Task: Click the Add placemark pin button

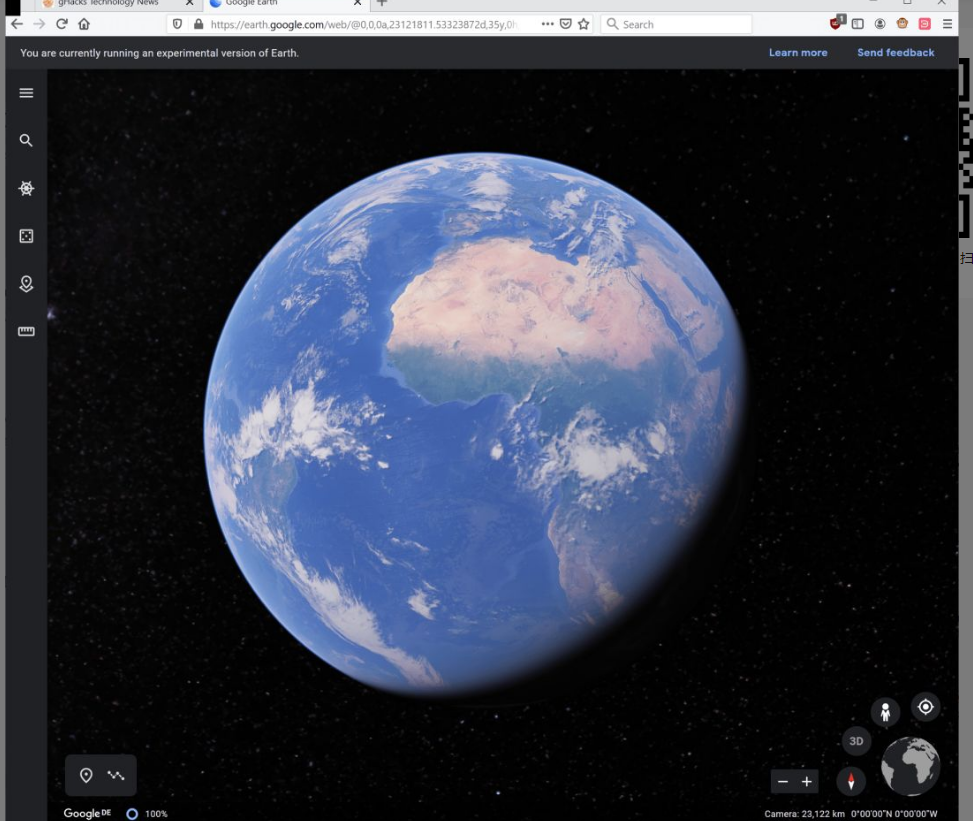Action: tap(86, 775)
